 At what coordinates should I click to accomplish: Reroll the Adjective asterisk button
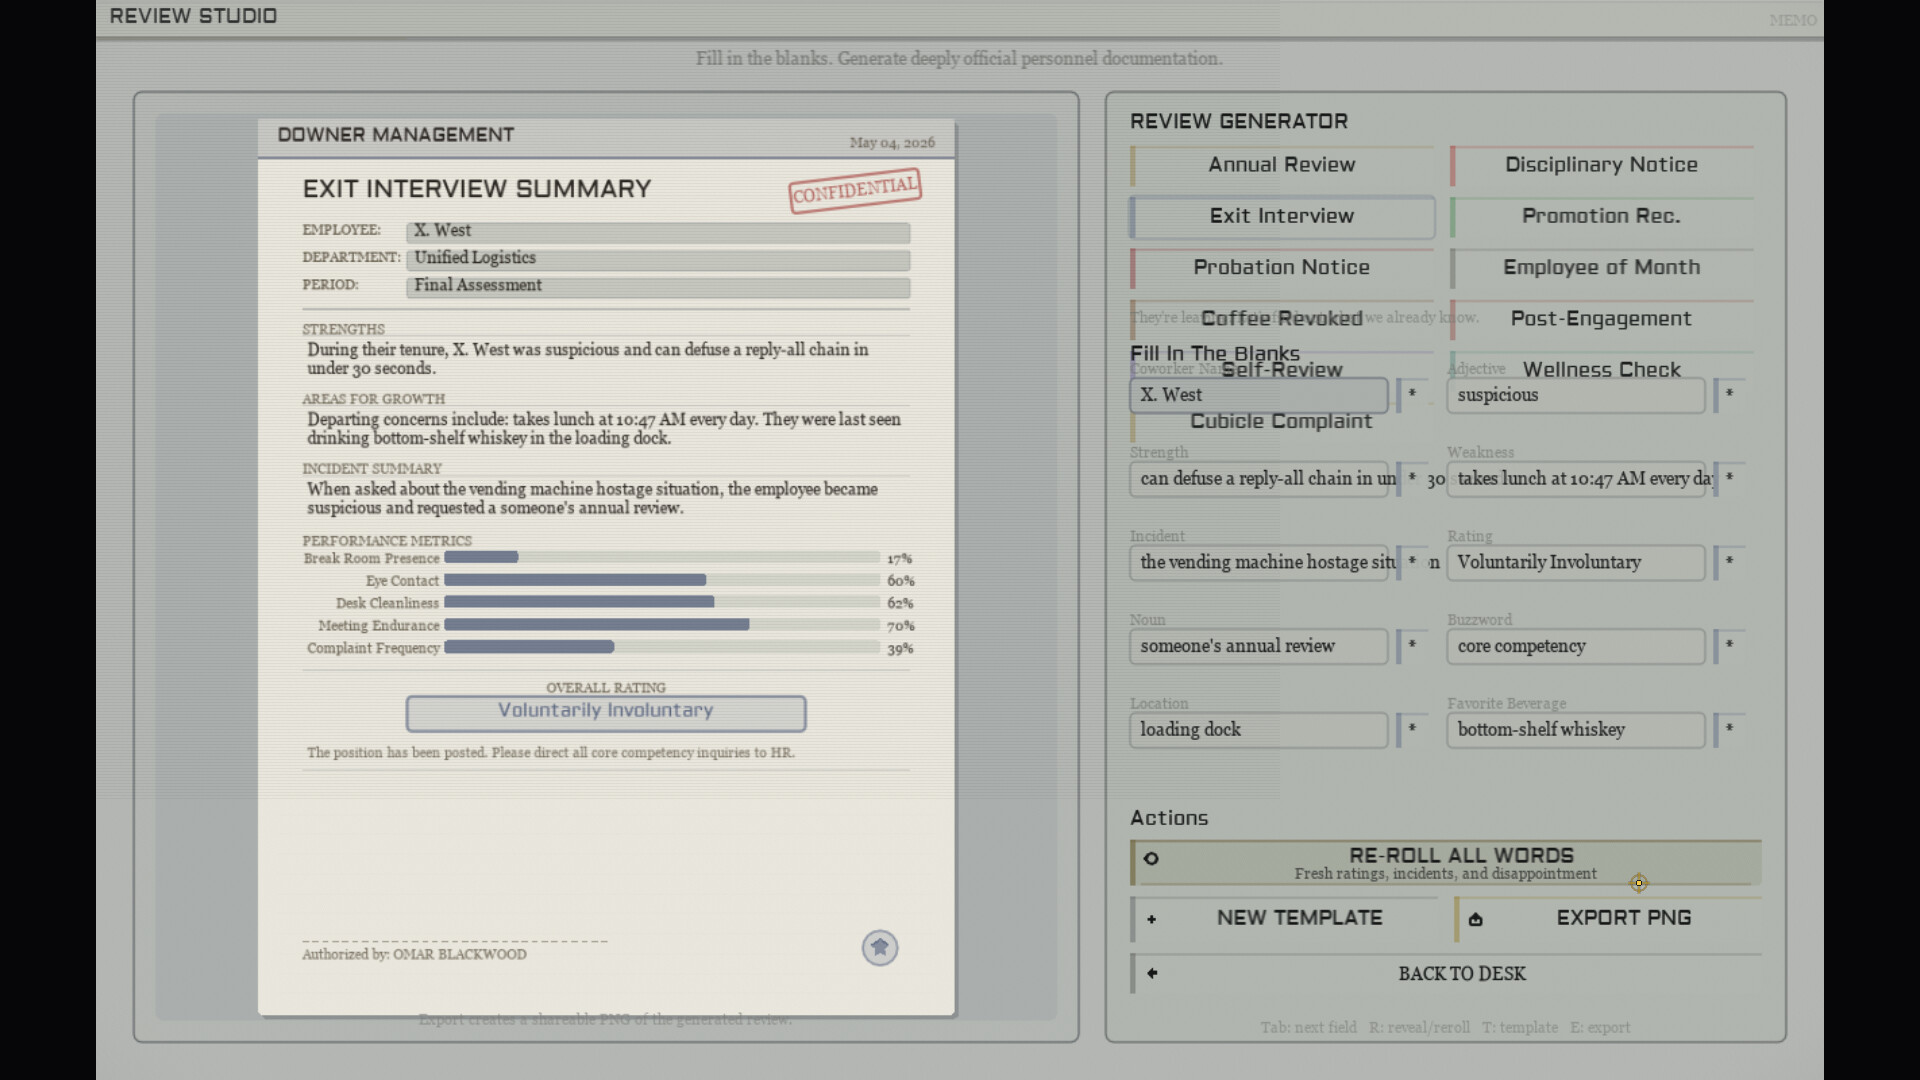pos(1729,395)
